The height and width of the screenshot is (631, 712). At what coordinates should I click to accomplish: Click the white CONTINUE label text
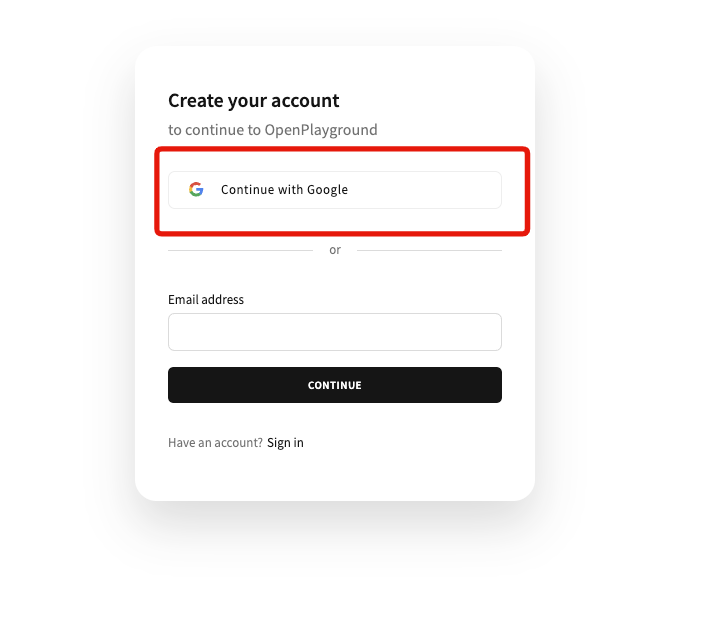(335, 385)
